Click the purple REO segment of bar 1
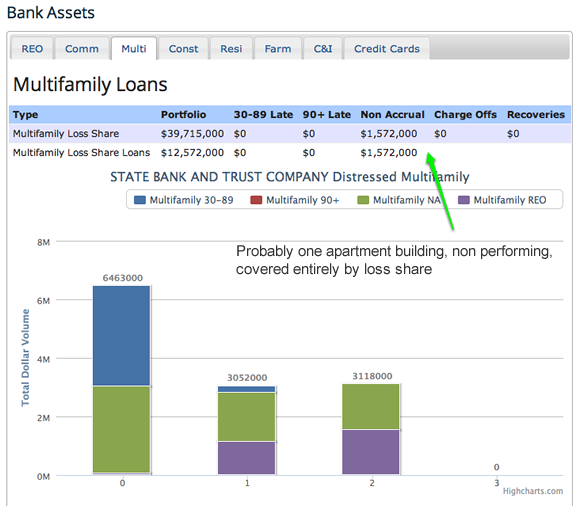 247,458
